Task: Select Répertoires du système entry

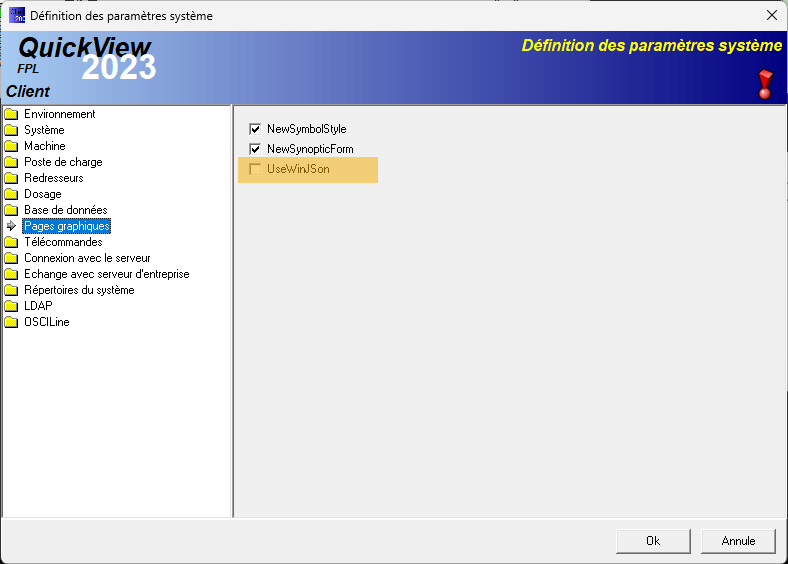Action: coord(79,290)
